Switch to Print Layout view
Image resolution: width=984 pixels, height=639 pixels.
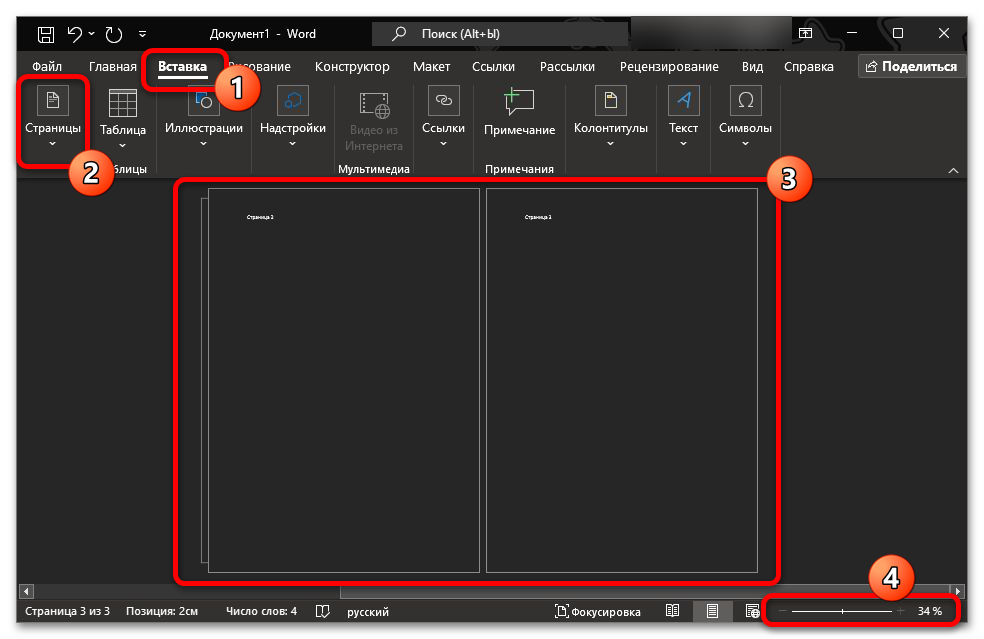pyautogui.click(x=712, y=611)
